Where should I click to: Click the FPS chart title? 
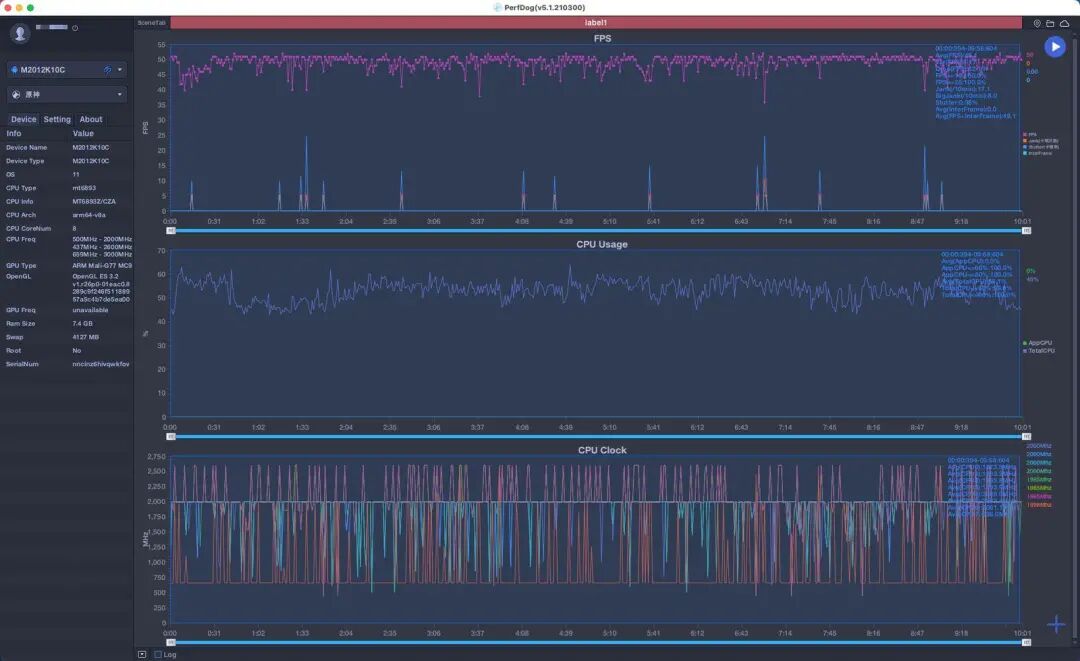[602, 39]
